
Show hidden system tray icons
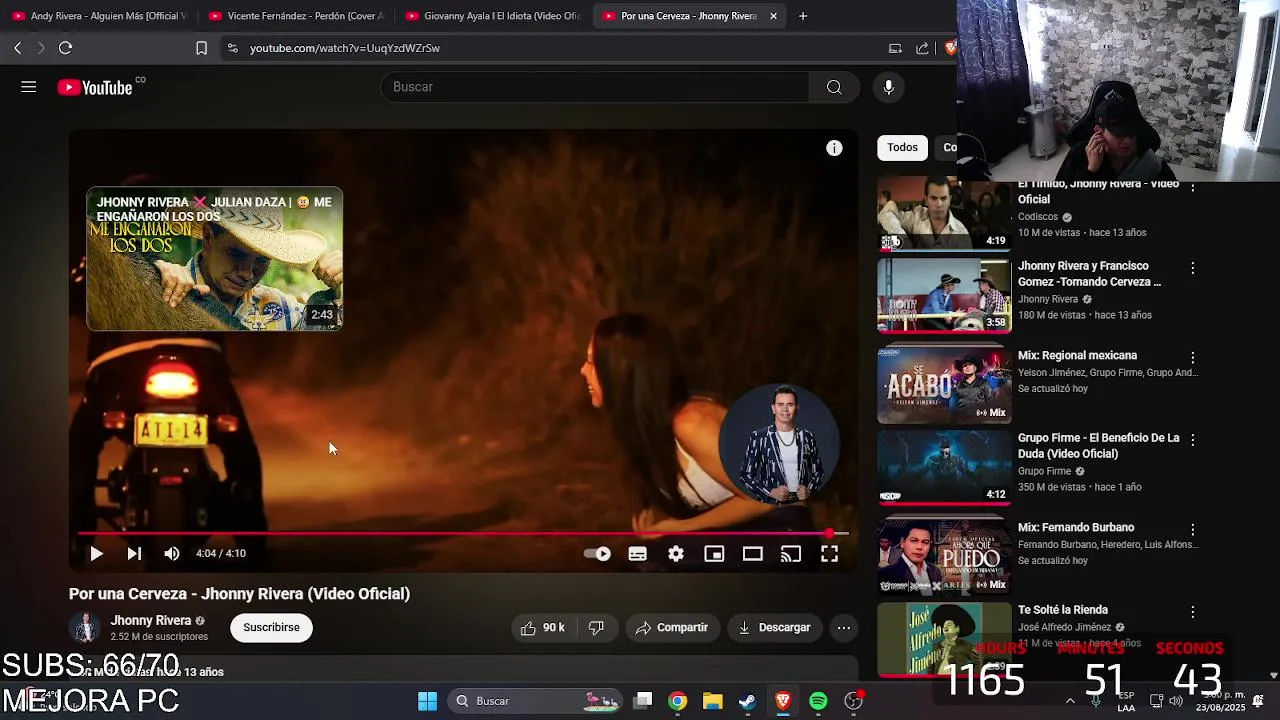(1070, 701)
